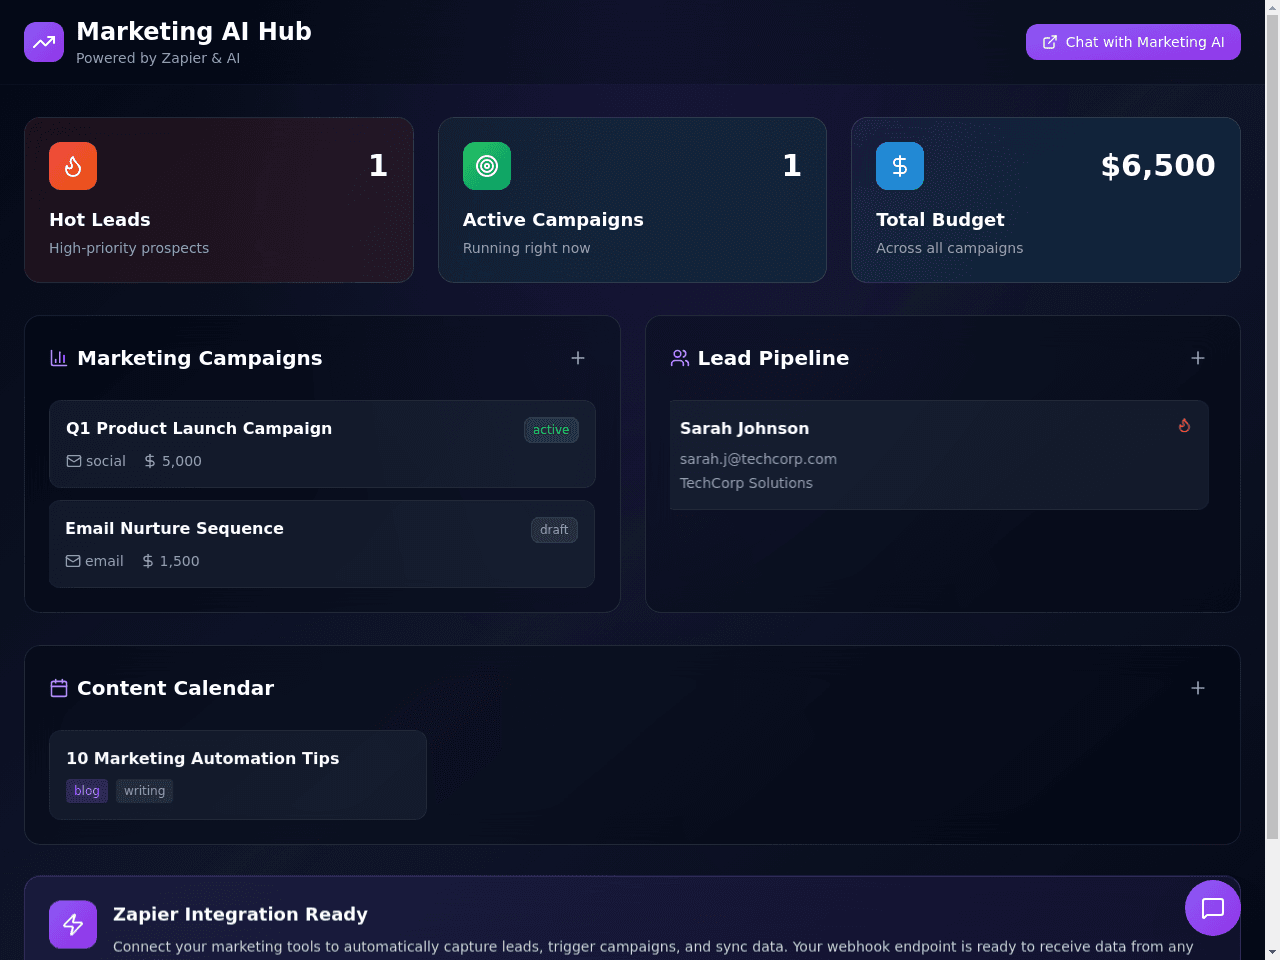
Task: Click the scrollbar up arrow
Action: [x=1272, y=6]
